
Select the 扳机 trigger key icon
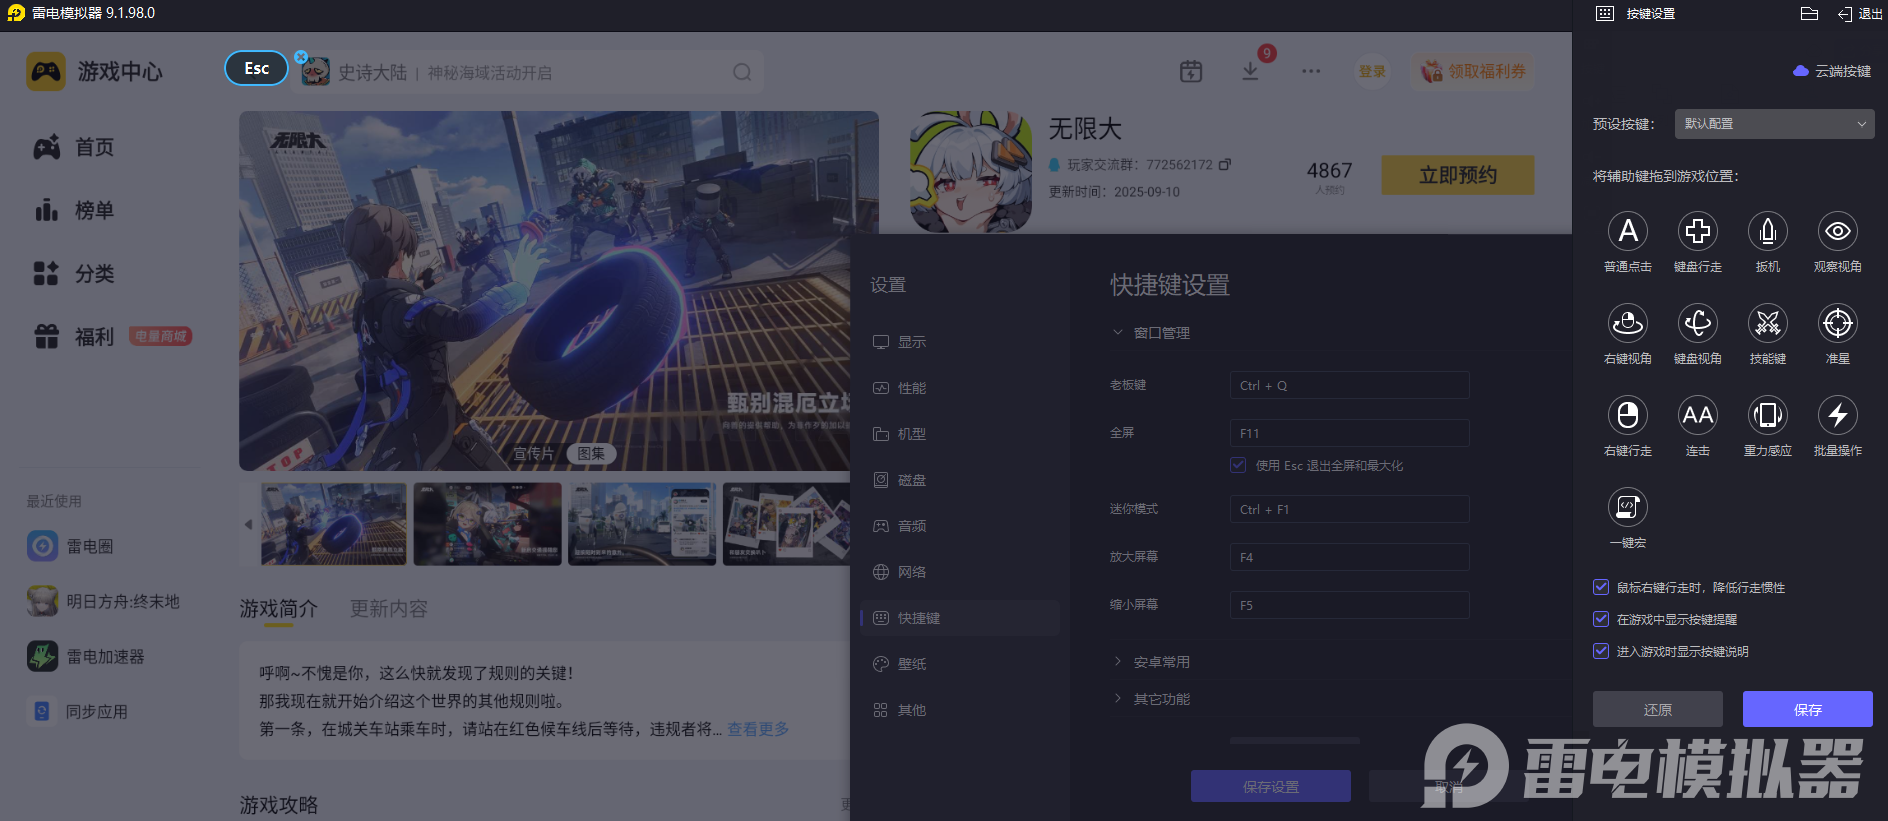tap(1768, 231)
